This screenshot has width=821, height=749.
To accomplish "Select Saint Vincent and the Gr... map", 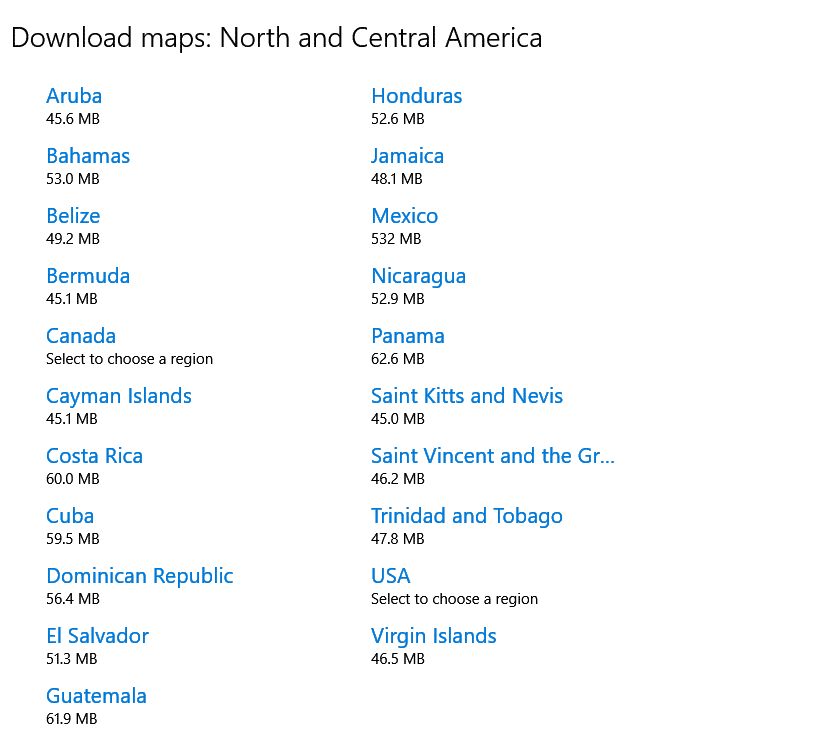I will [x=493, y=456].
